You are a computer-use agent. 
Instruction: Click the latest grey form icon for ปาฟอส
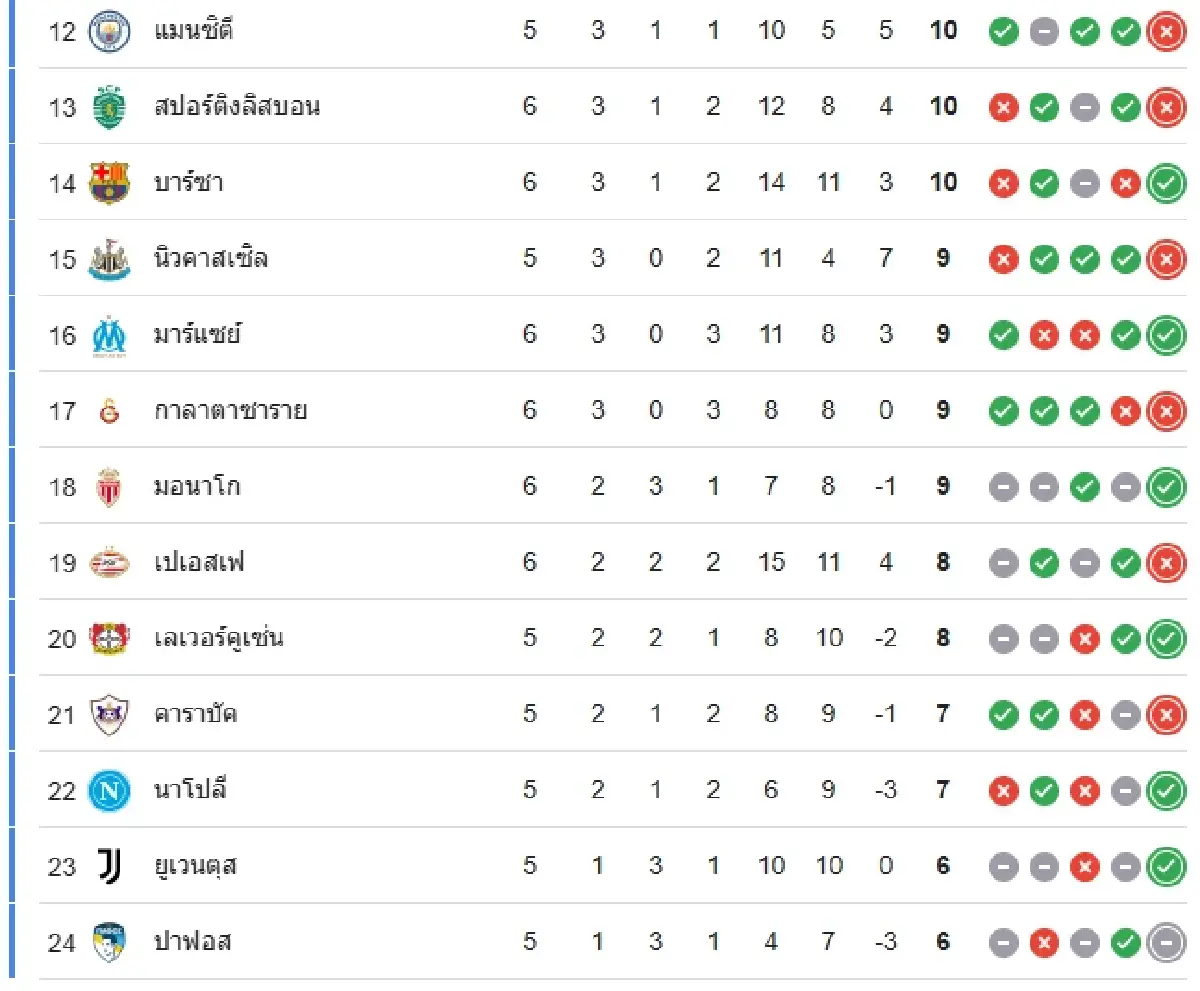click(x=1165, y=942)
